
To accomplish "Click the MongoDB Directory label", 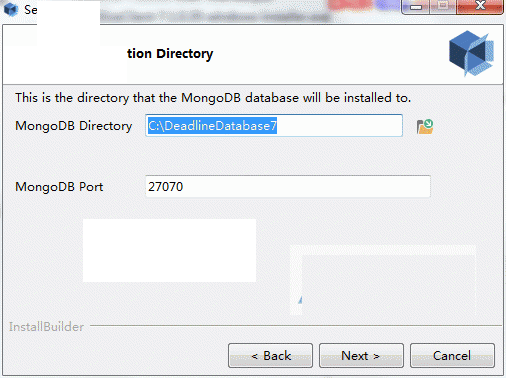I will [74, 126].
